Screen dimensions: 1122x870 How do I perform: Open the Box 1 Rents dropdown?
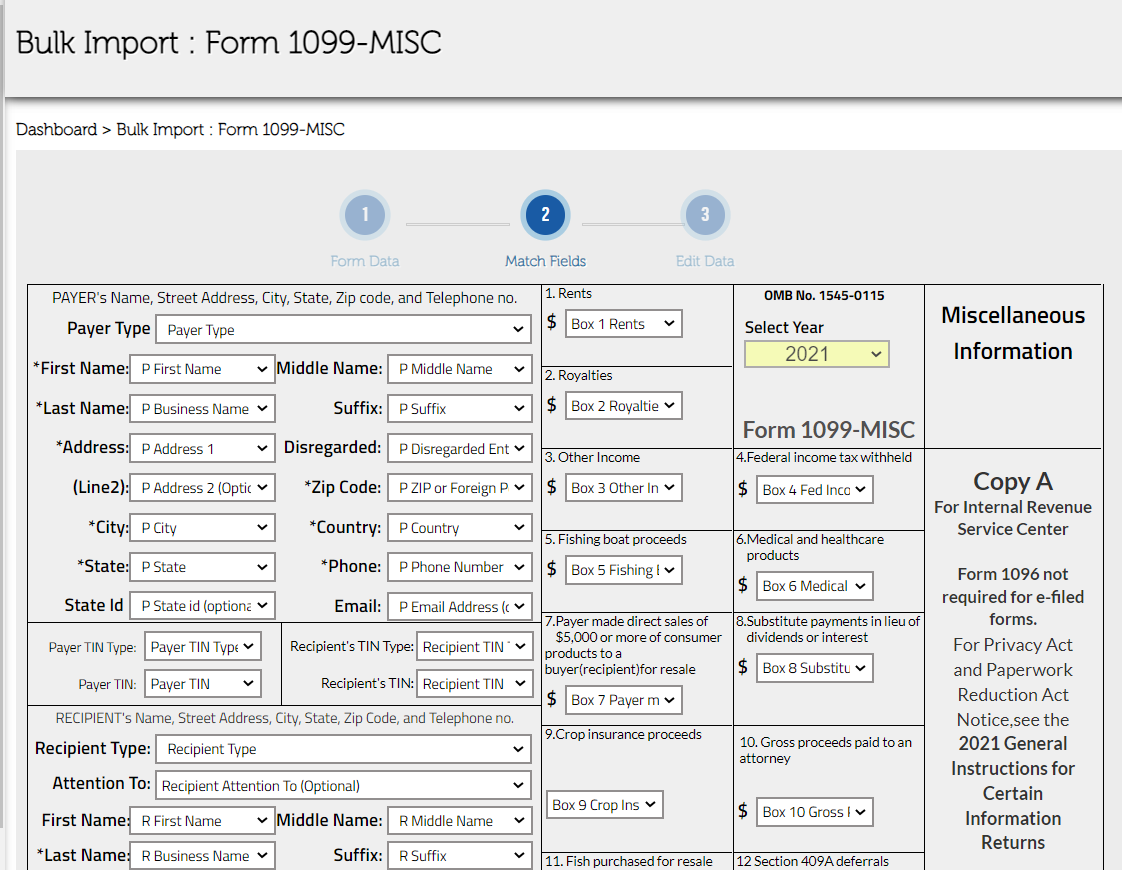(x=623, y=323)
